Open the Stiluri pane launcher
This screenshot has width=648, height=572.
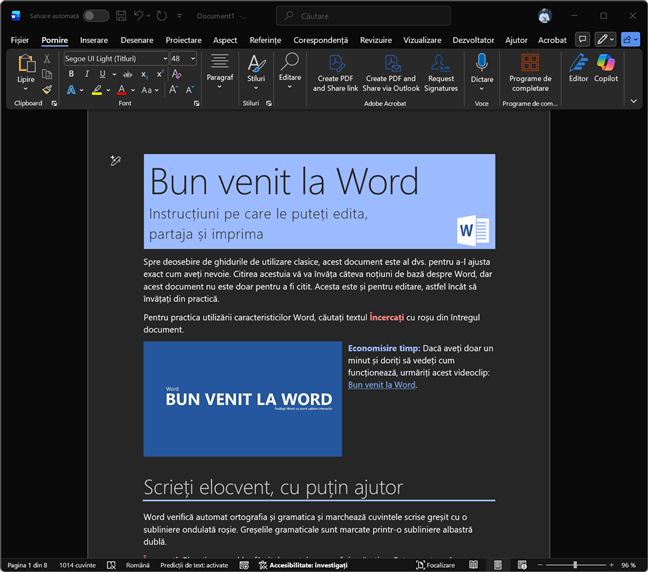(269, 103)
